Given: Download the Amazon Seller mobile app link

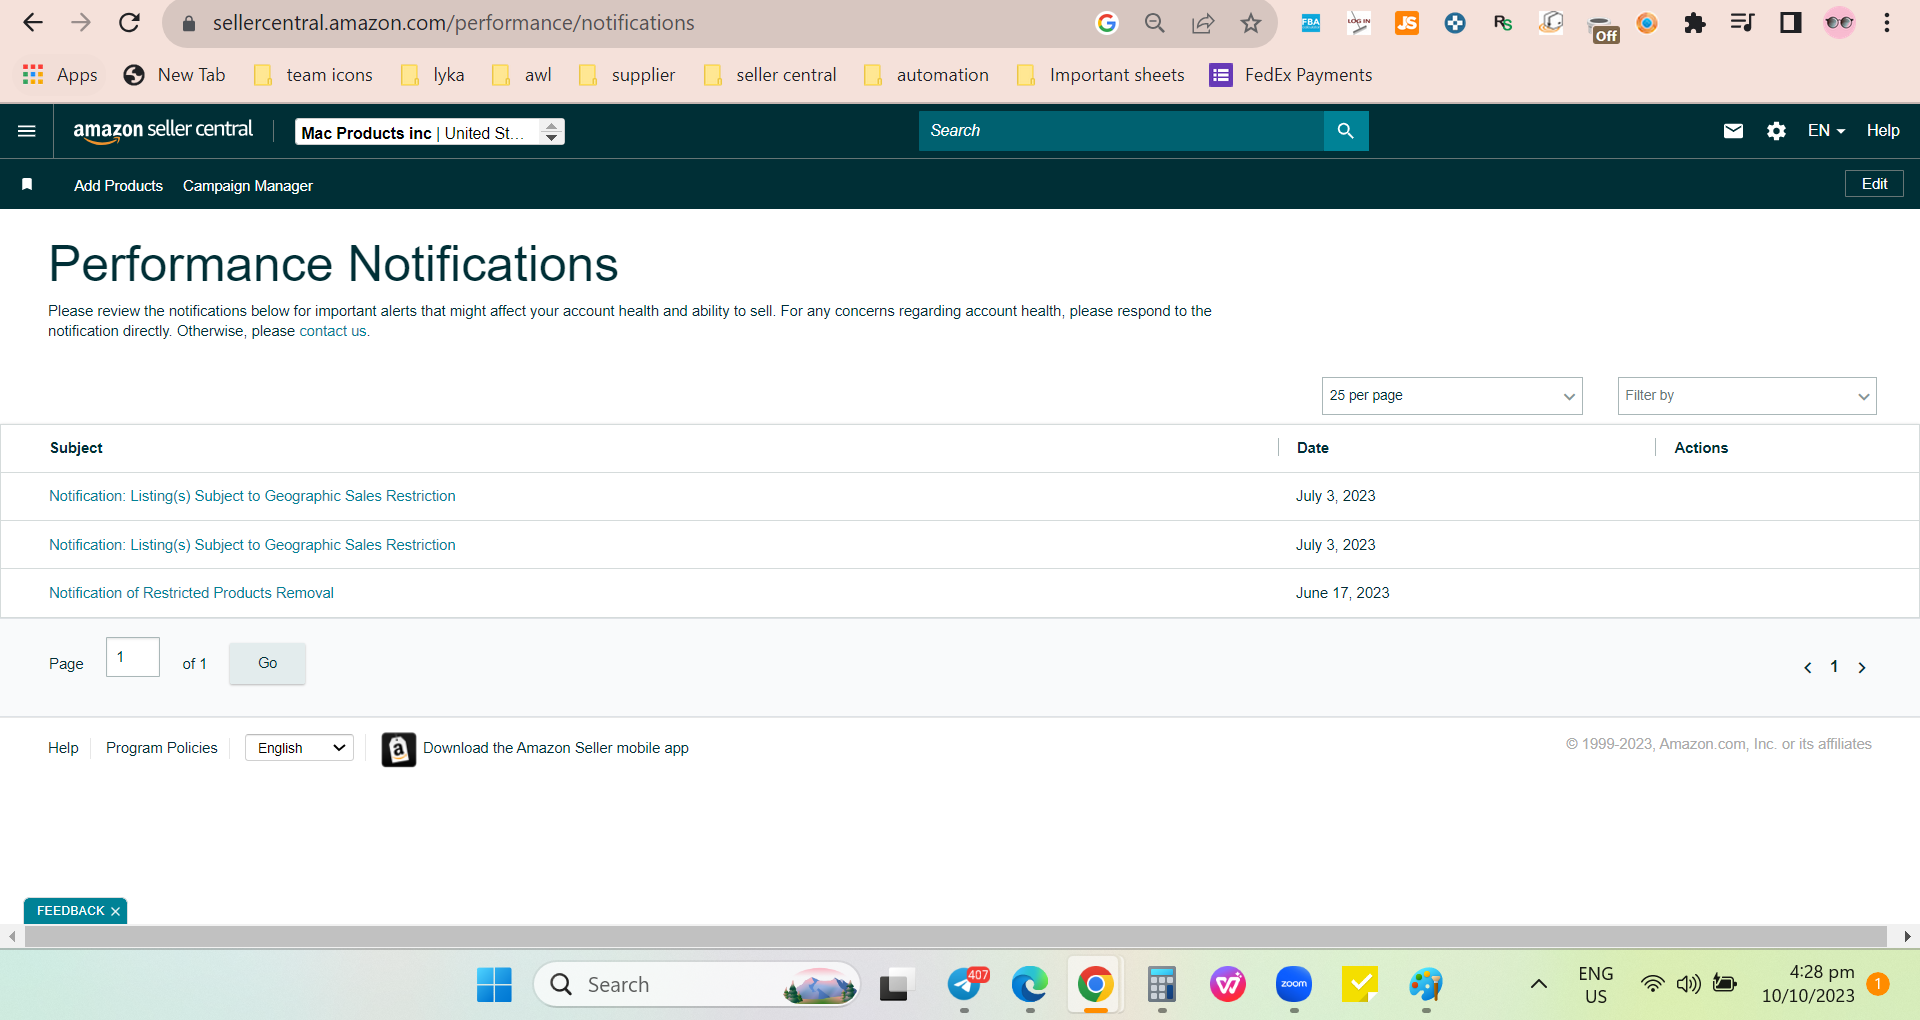Looking at the screenshot, I should point(556,748).
